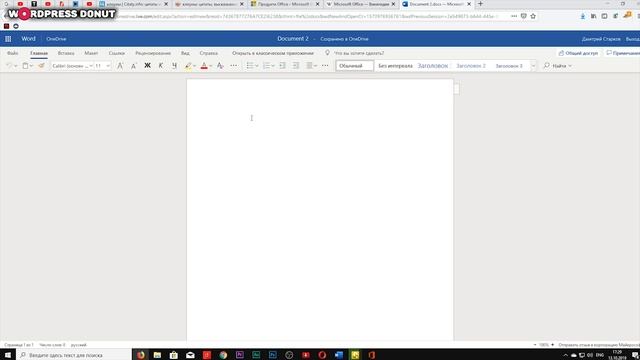The width and height of the screenshot is (640, 360).
Task: Click the word count in status bar
Action: click(52, 345)
